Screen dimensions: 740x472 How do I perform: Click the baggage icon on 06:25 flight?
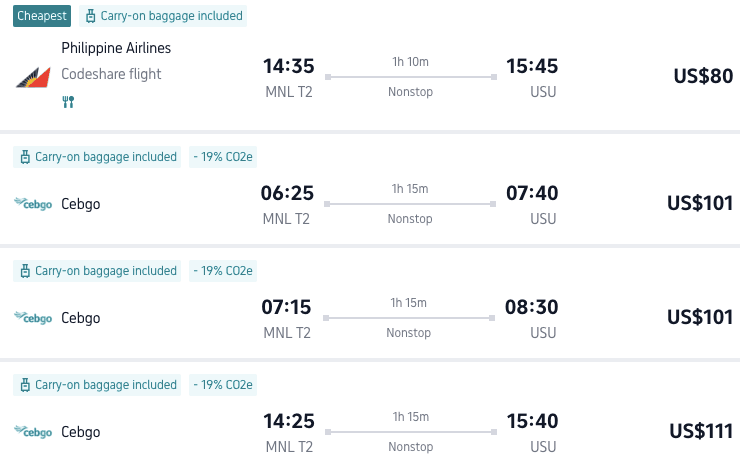25,157
